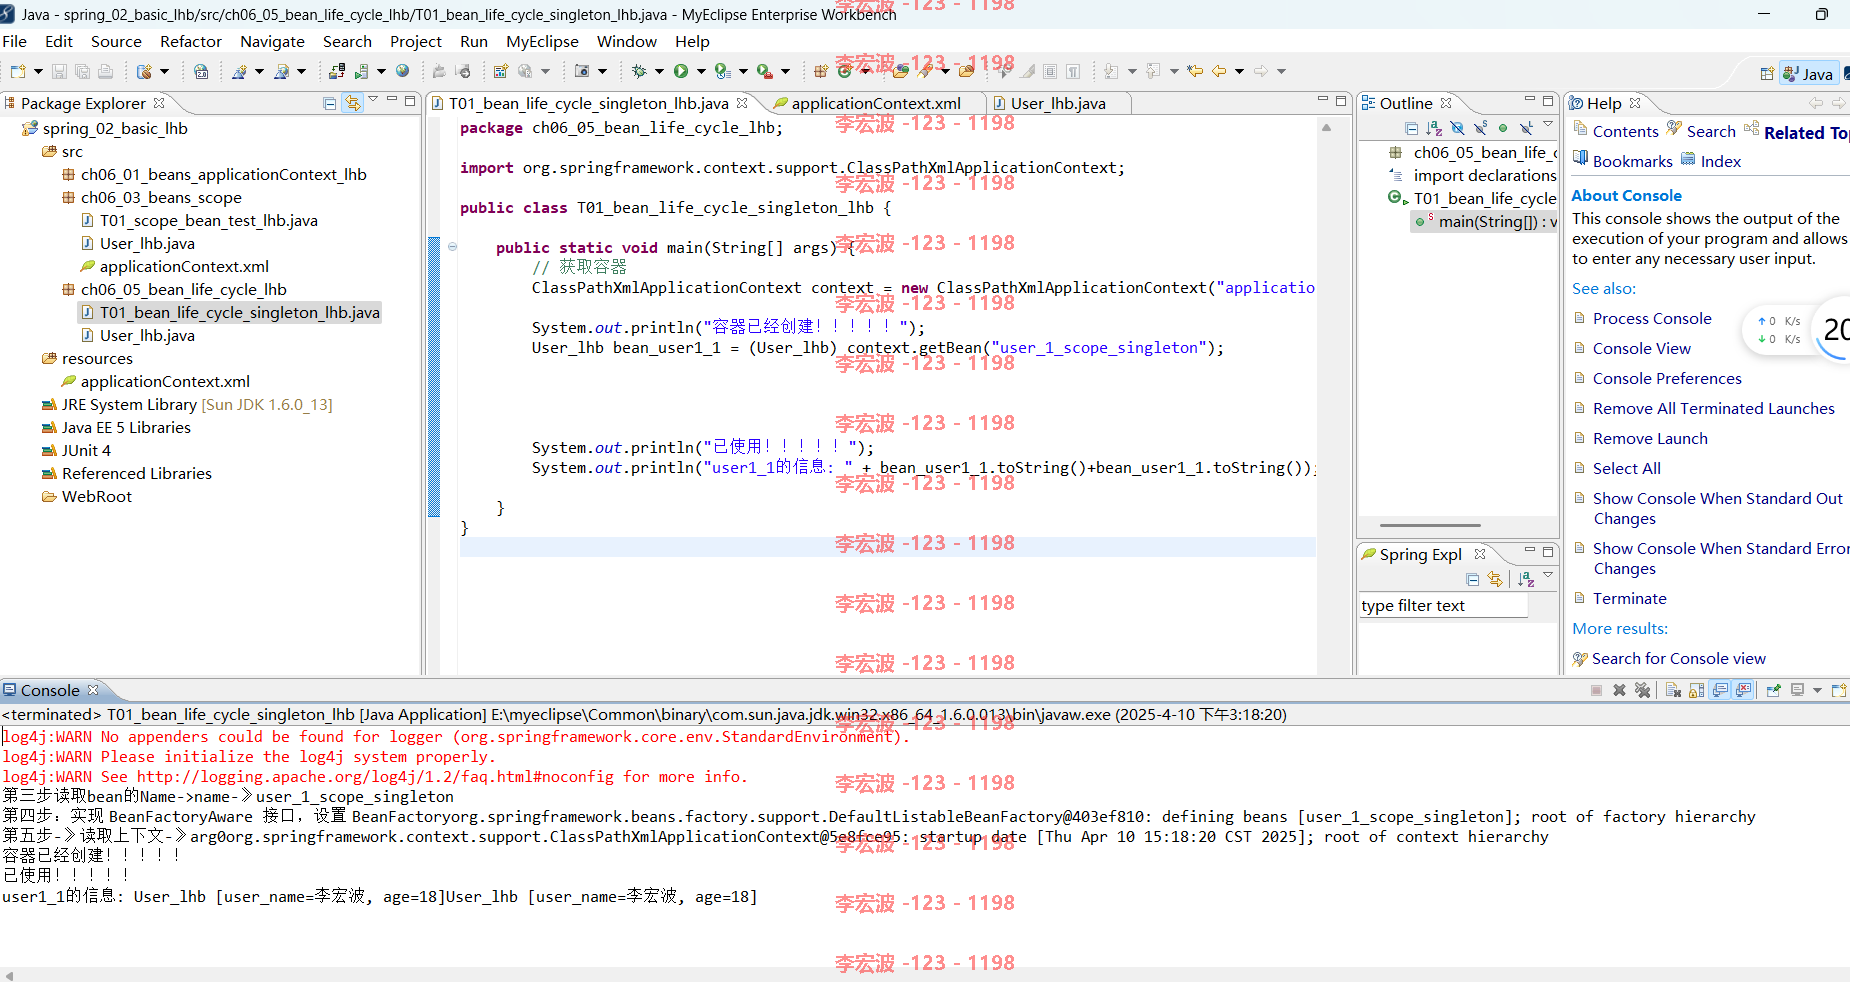Viewport: 1850px width, 982px height.
Task: Toggle Link with Editor in Spring Explorer
Action: pyautogui.click(x=1495, y=579)
